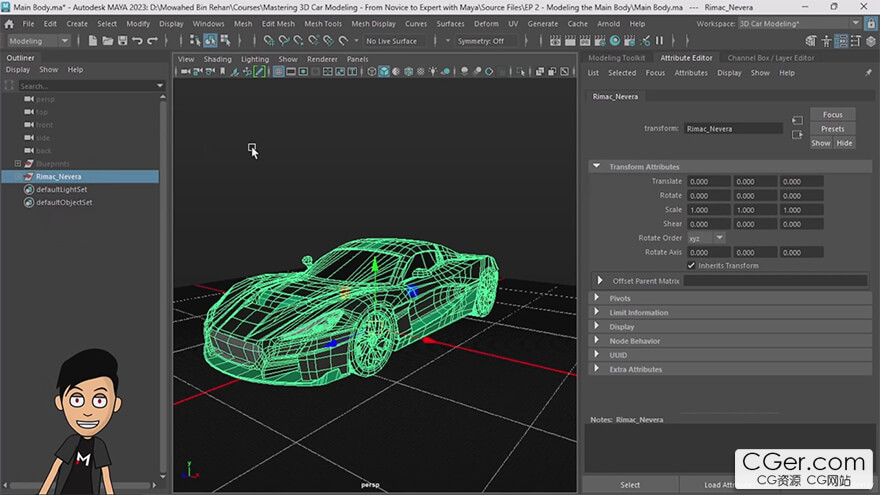Open the Mesh Tools menu
Image resolution: width=880 pixels, height=495 pixels.
point(323,24)
